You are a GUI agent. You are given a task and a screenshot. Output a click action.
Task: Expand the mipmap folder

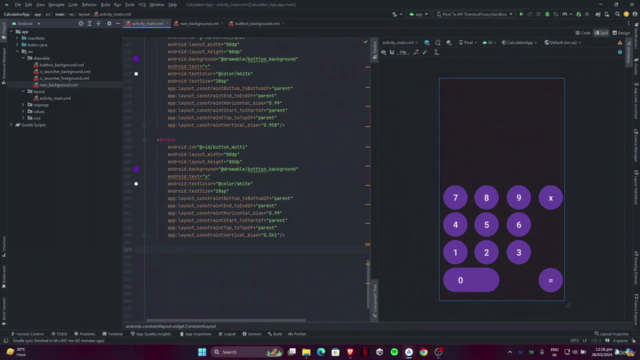tap(23, 105)
